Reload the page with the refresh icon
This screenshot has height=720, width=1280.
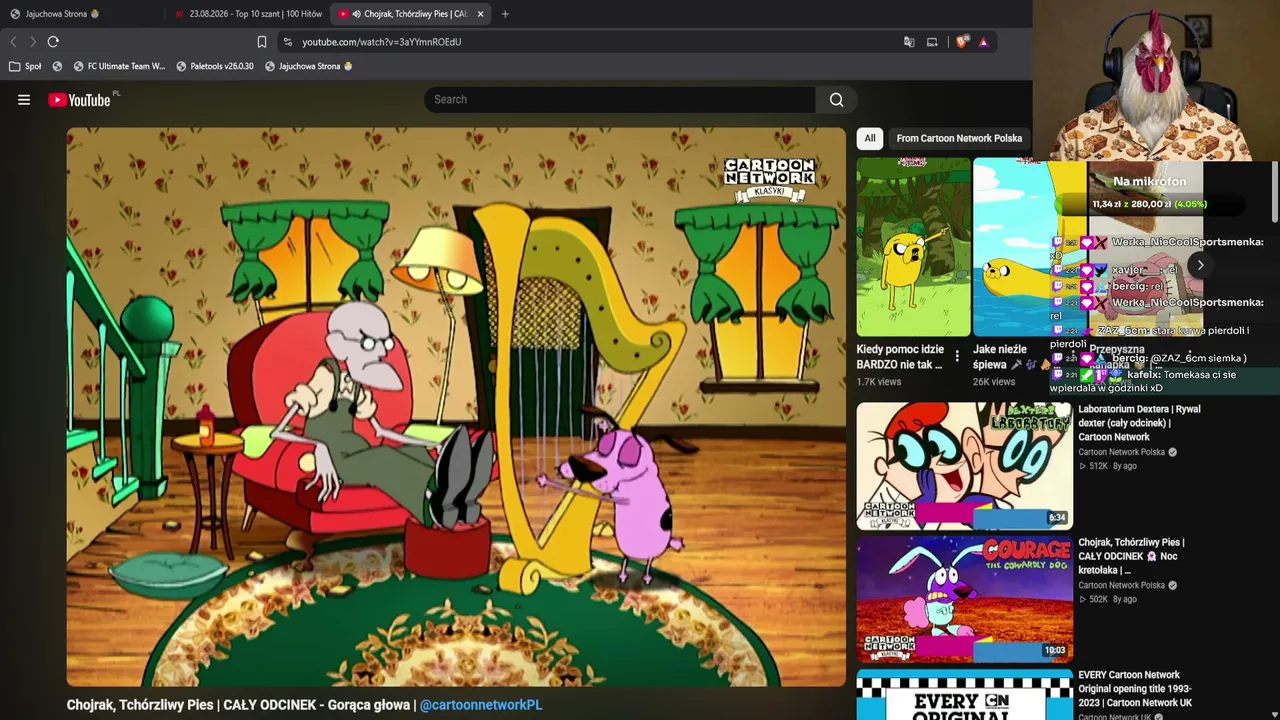click(x=53, y=42)
